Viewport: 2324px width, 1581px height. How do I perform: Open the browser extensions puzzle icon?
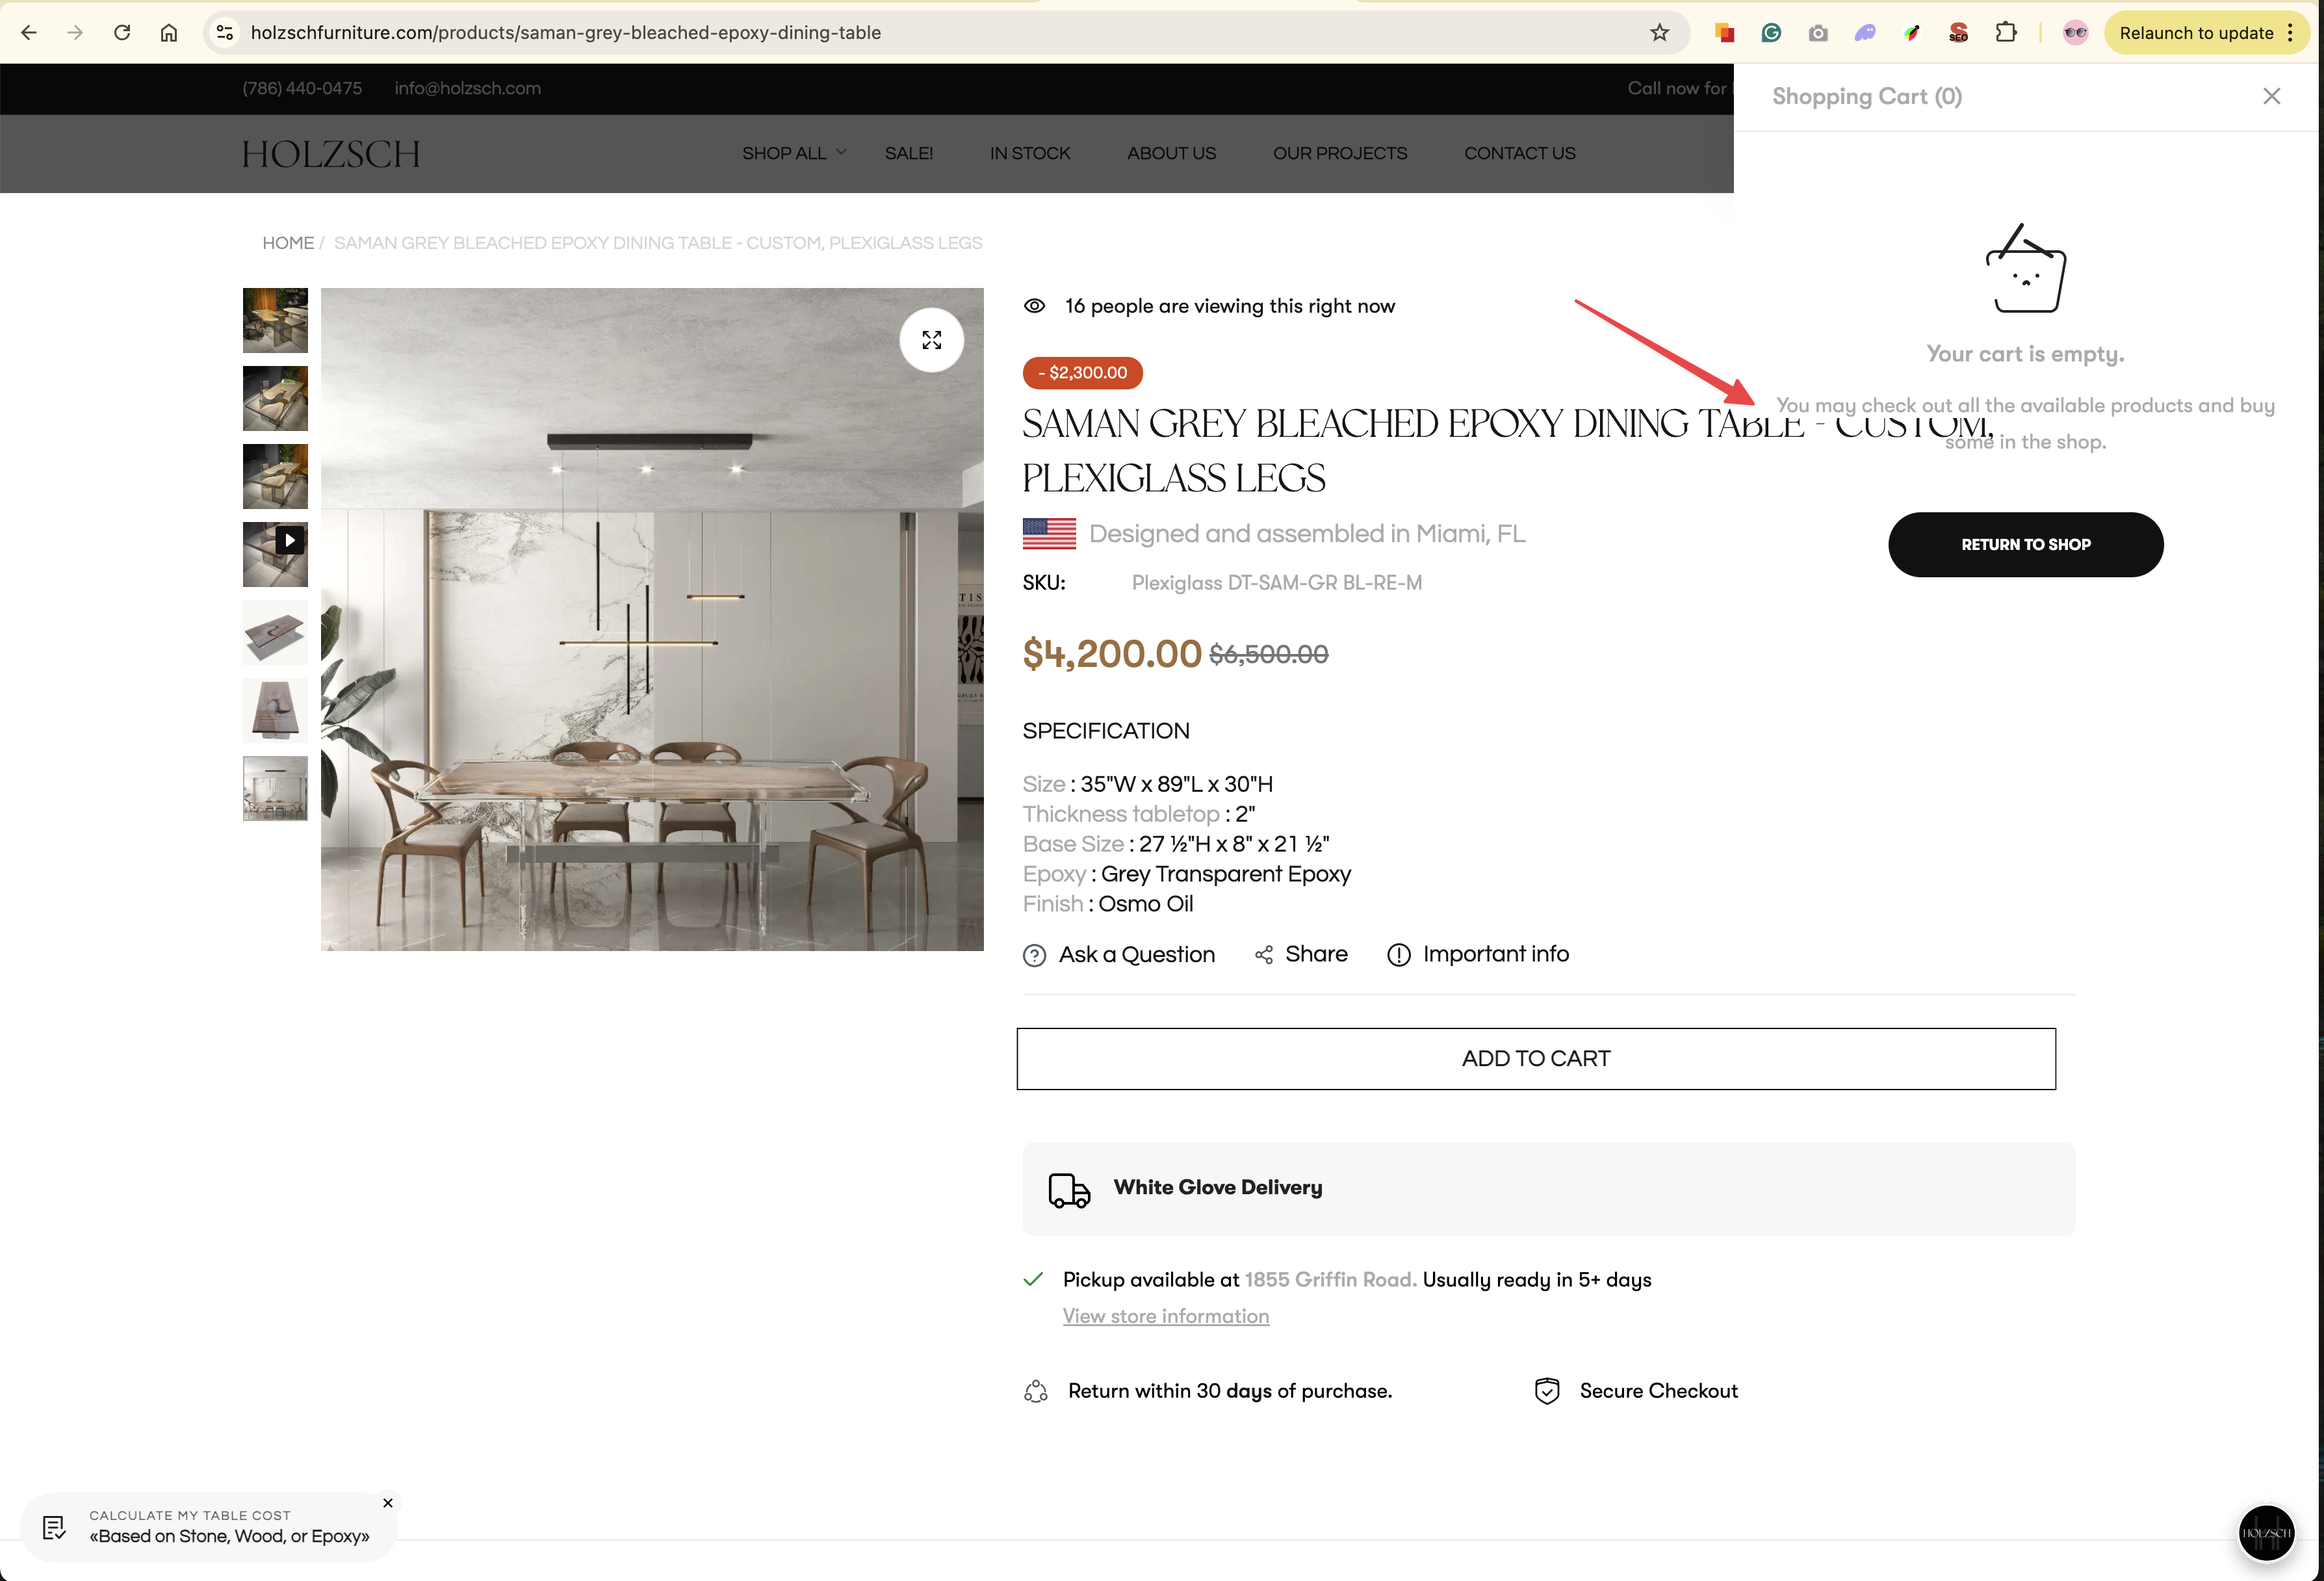pyautogui.click(x=2005, y=33)
